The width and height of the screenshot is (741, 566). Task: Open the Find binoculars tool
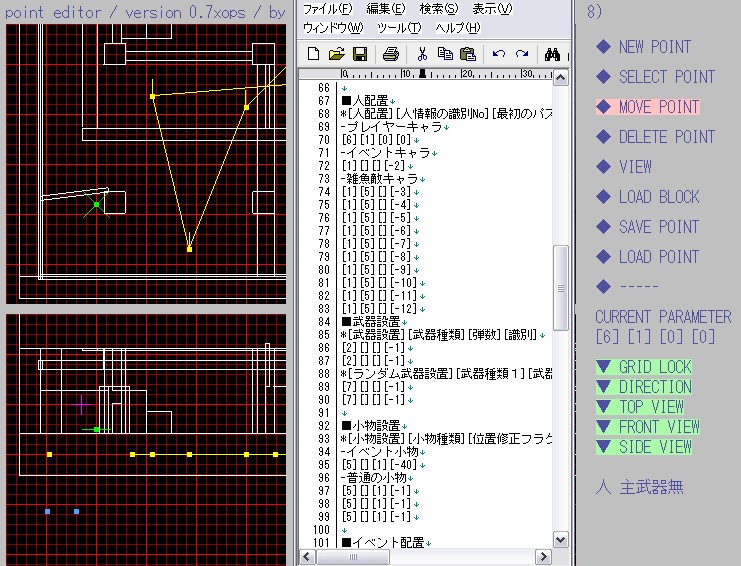point(552,54)
